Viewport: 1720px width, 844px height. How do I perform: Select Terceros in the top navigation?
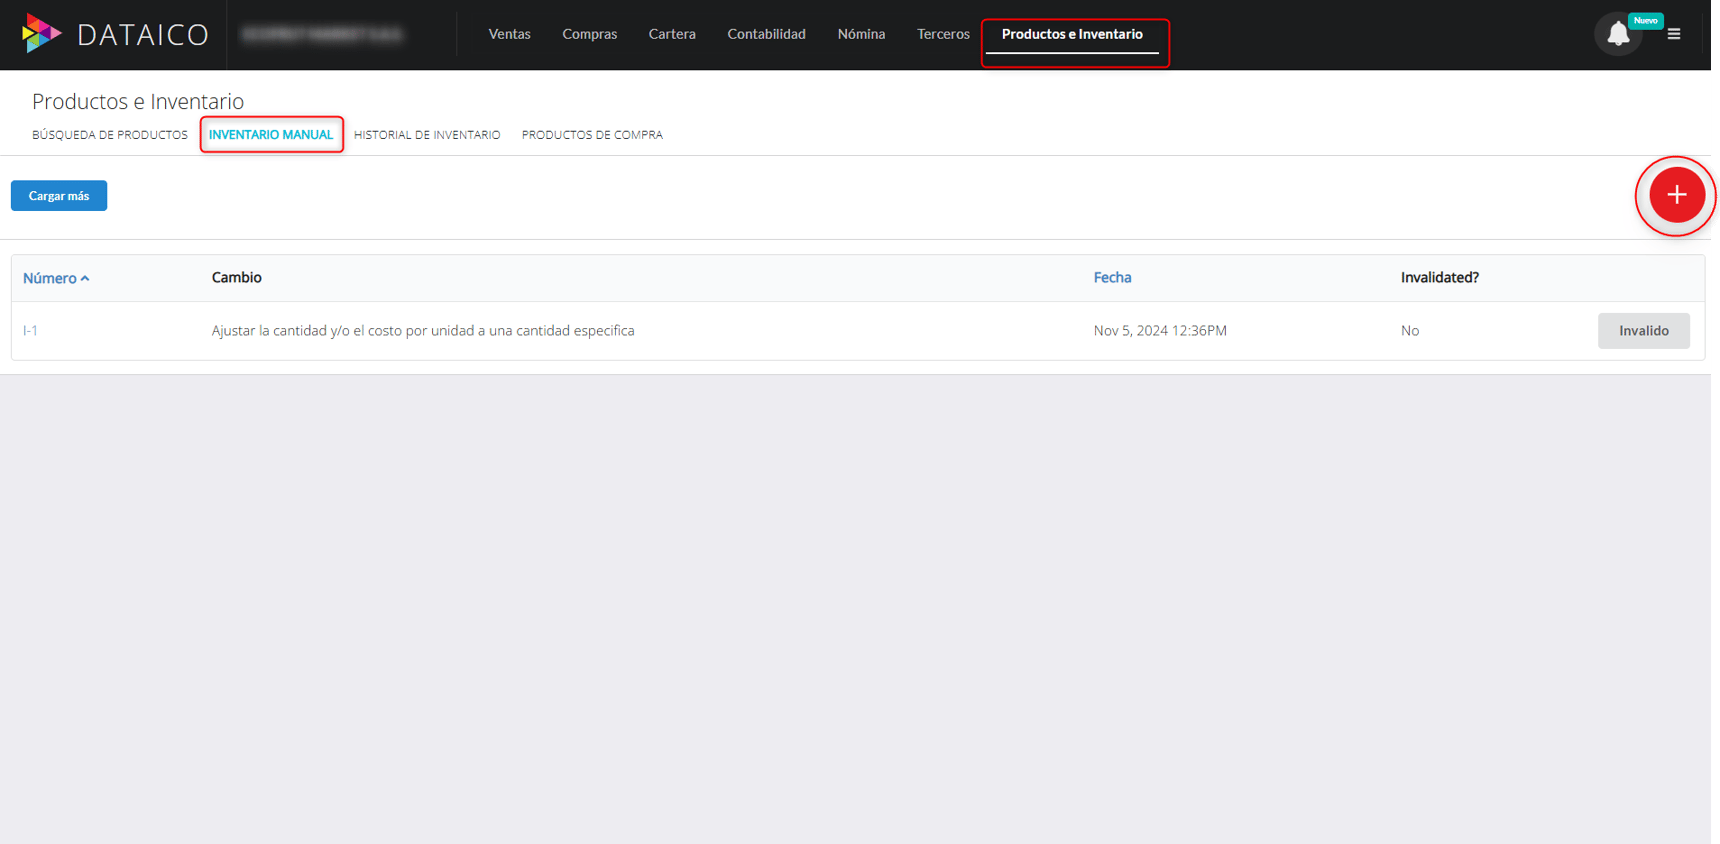tap(943, 34)
